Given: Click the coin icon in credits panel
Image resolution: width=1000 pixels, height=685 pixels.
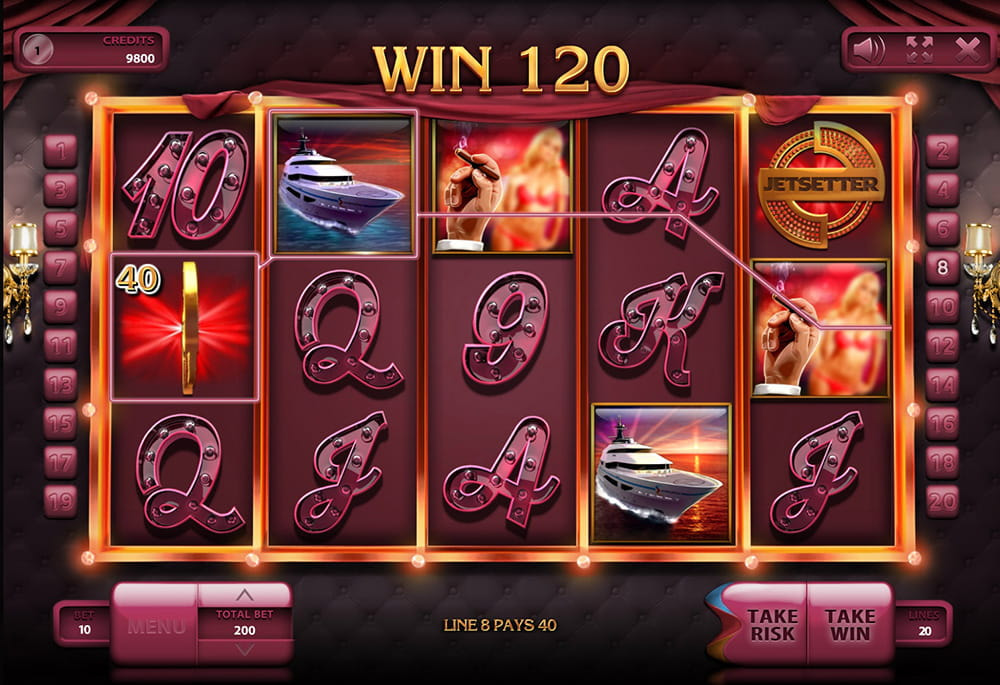Looking at the screenshot, I should coord(38,50).
